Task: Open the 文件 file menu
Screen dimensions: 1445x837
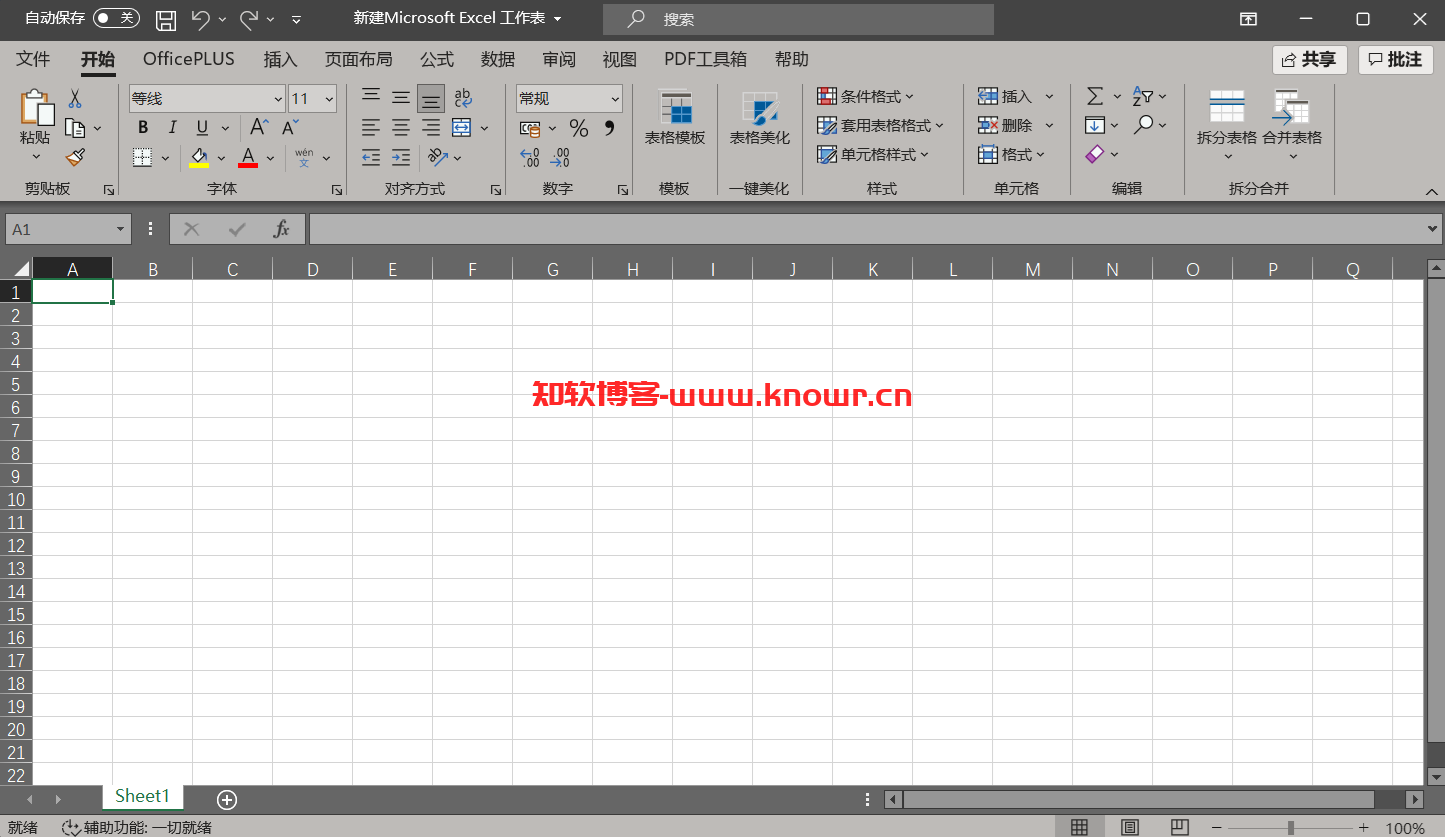Action: pyautogui.click(x=33, y=59)
